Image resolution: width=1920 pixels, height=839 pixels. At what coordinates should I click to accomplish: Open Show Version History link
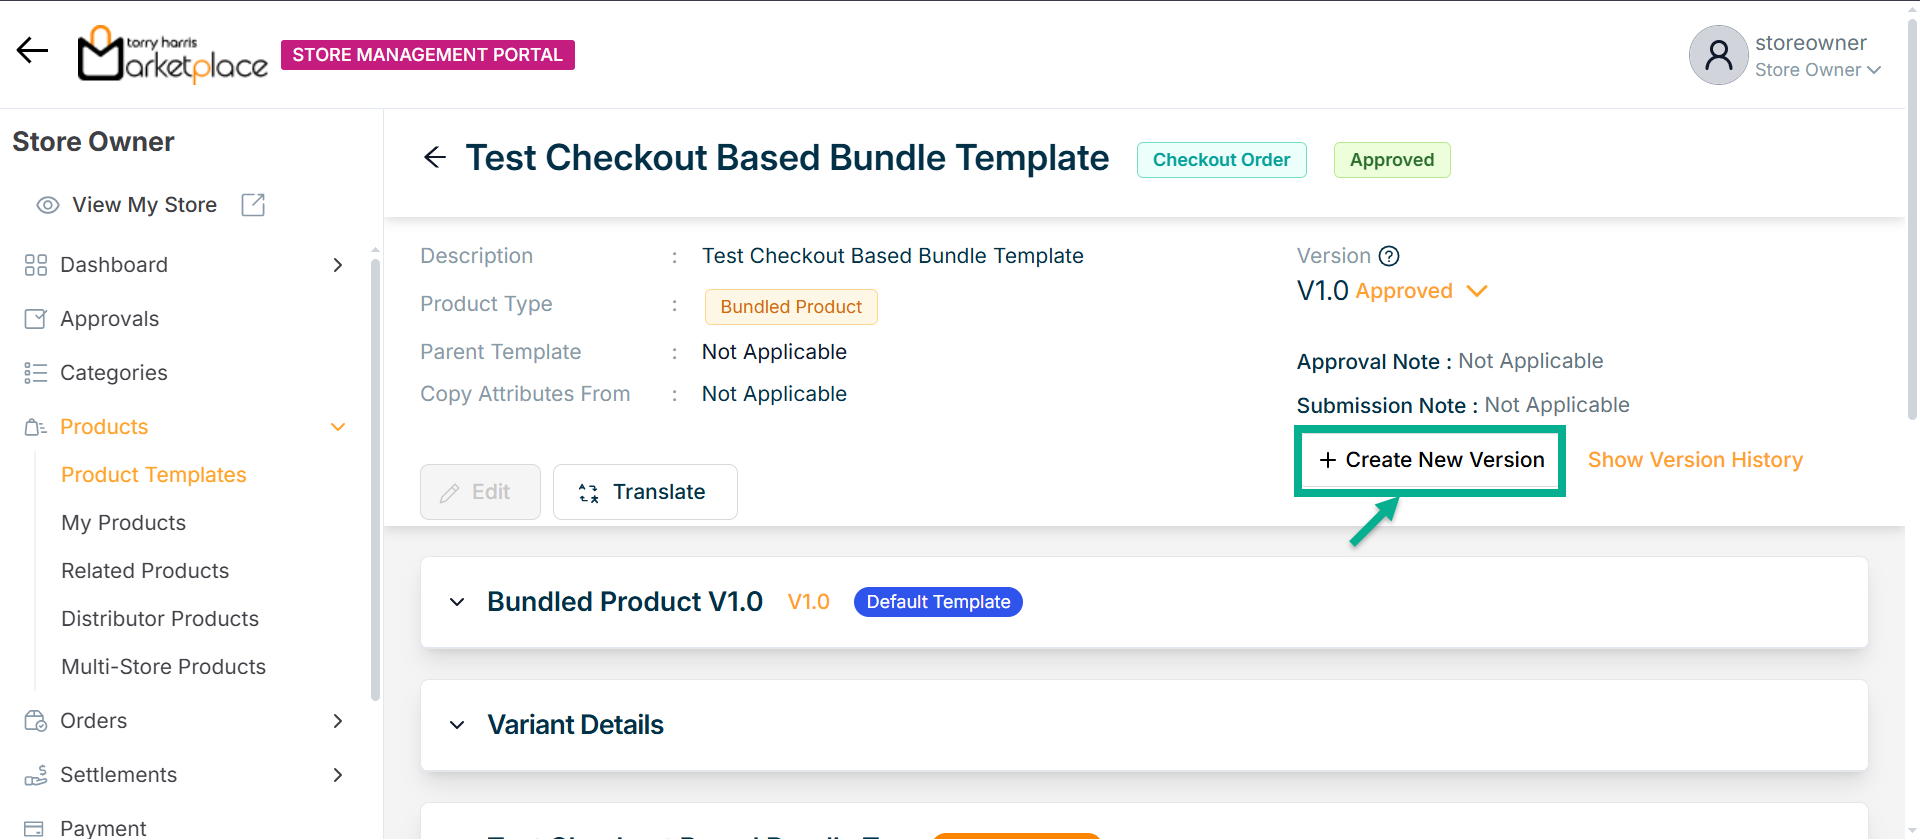[x=1695, y=460]
